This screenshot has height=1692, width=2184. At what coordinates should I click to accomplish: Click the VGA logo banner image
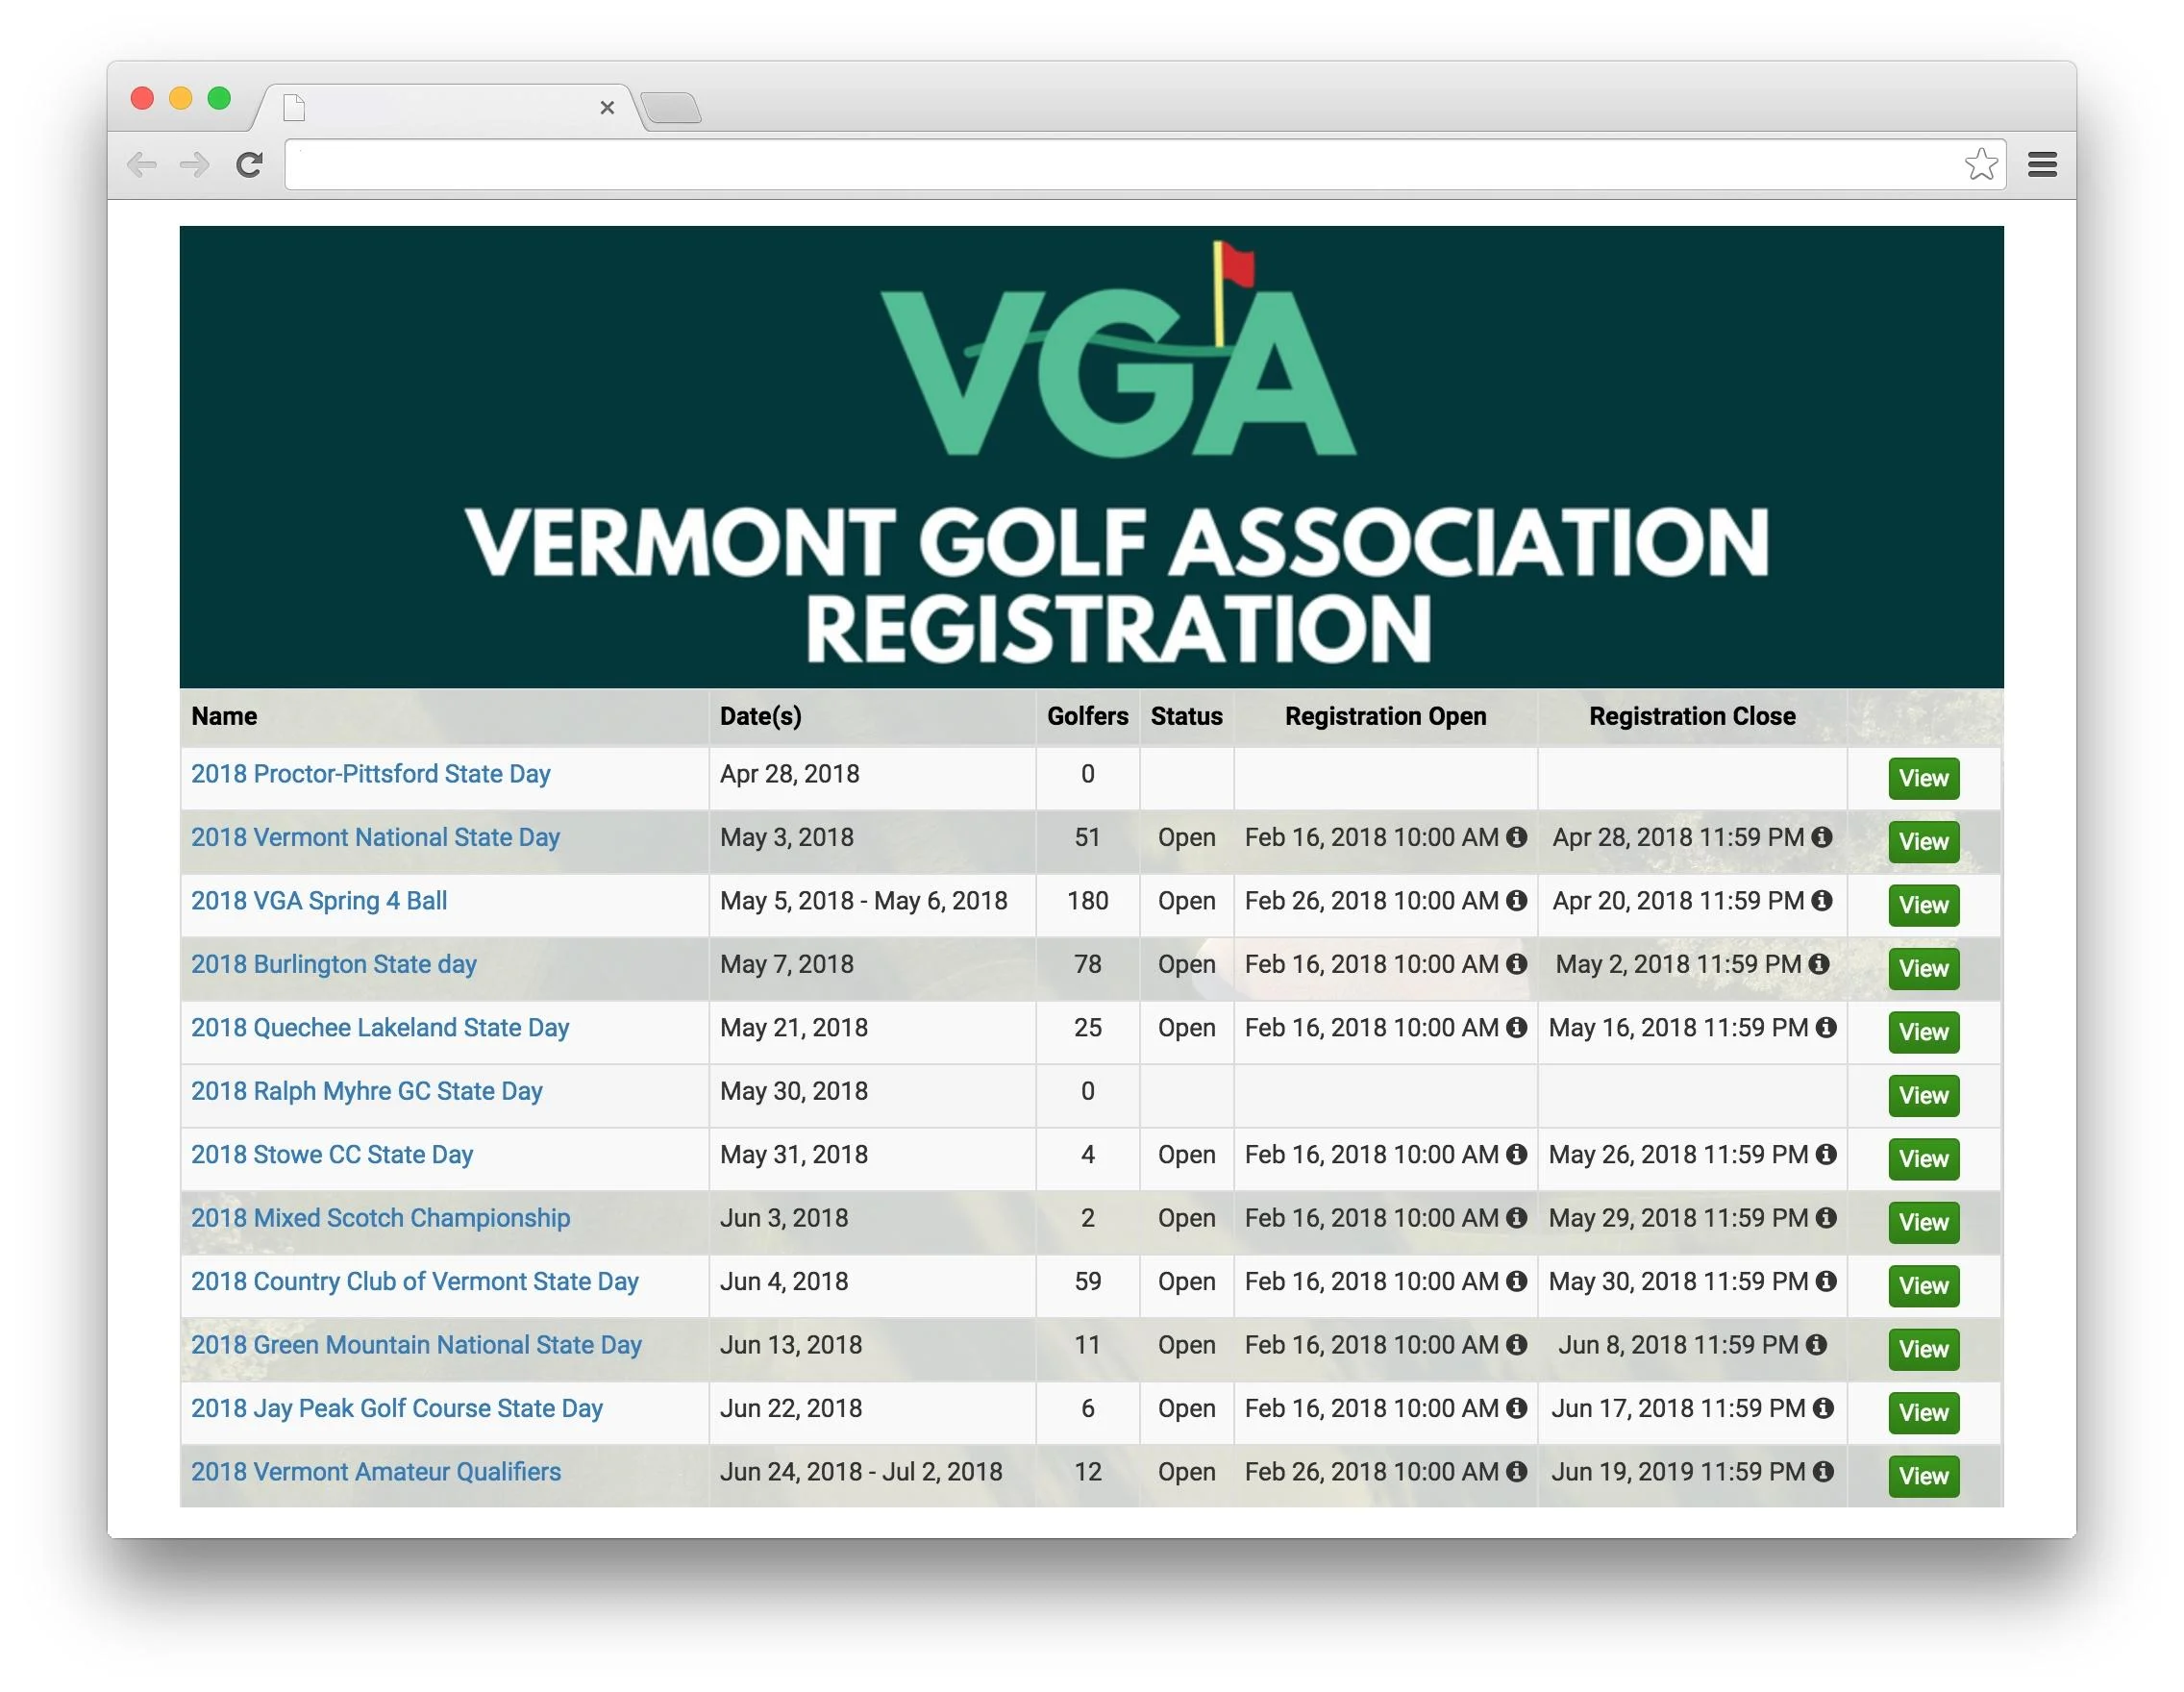(x=1091, y=456)
